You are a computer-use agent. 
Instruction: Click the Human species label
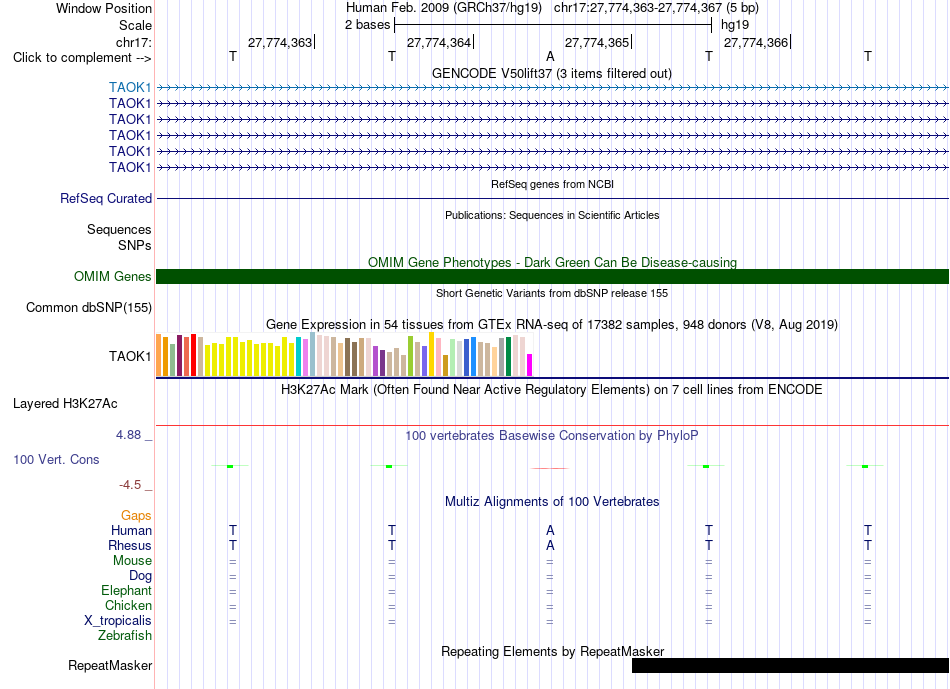point(131,531)
